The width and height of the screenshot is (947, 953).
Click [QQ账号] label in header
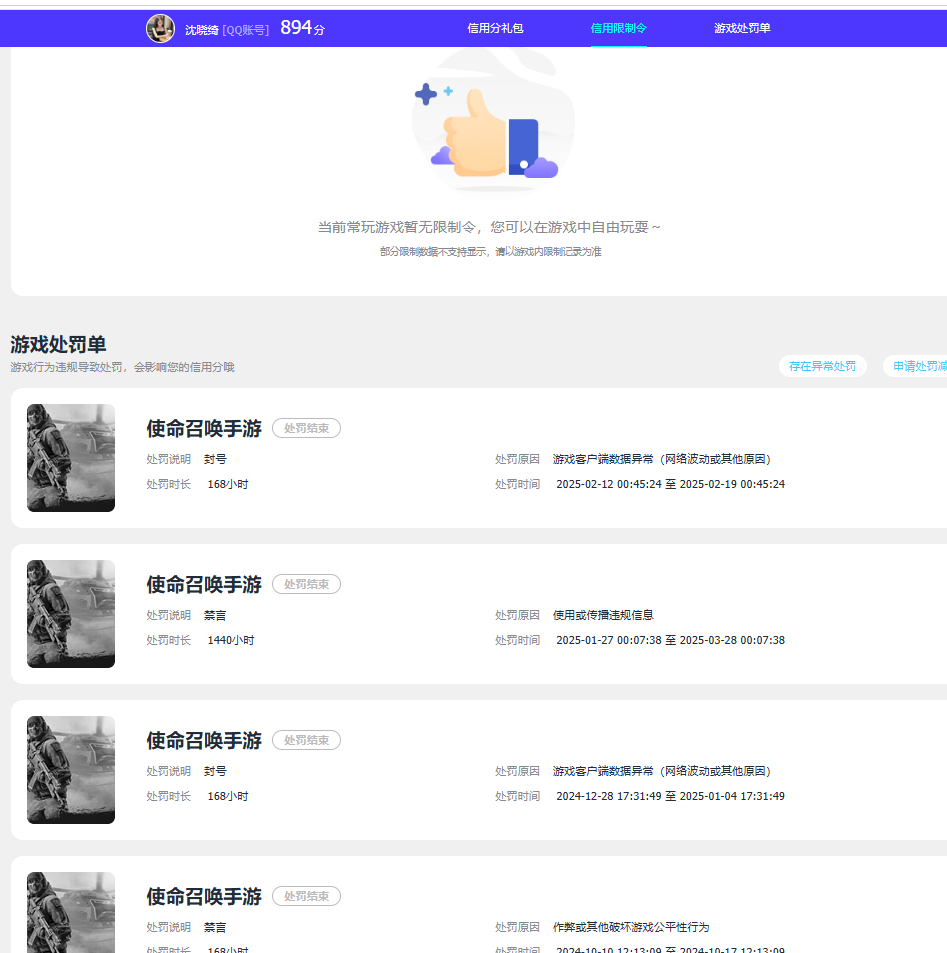[x=246, y=30]
